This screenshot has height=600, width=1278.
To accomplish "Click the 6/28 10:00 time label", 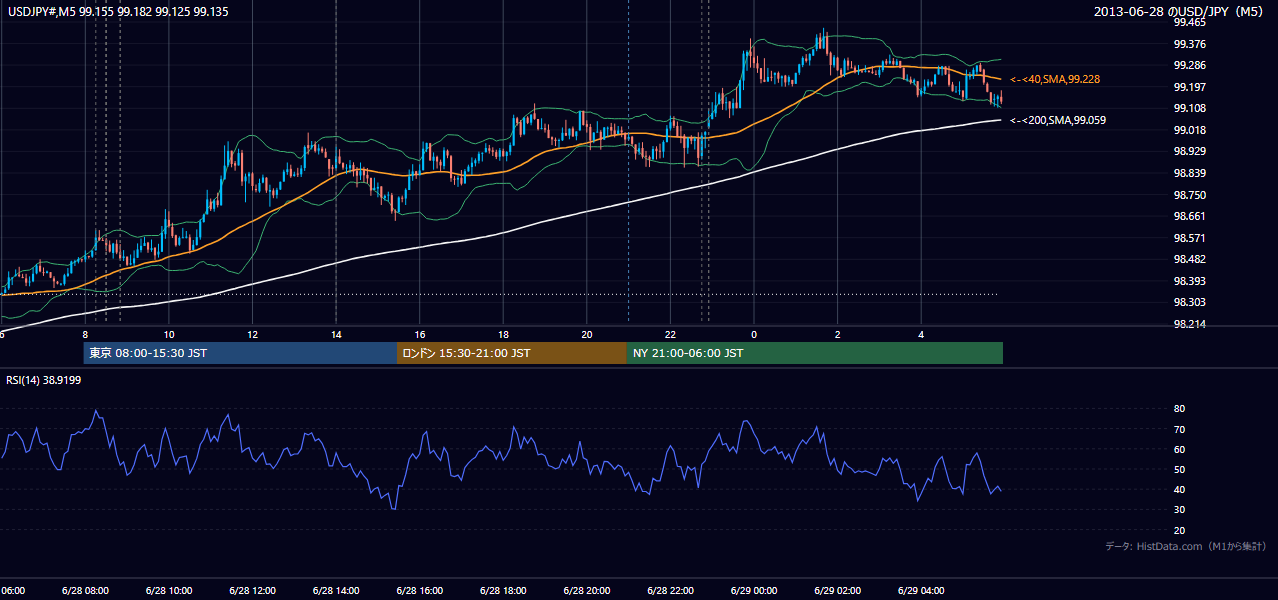I will tap(169, 591).
